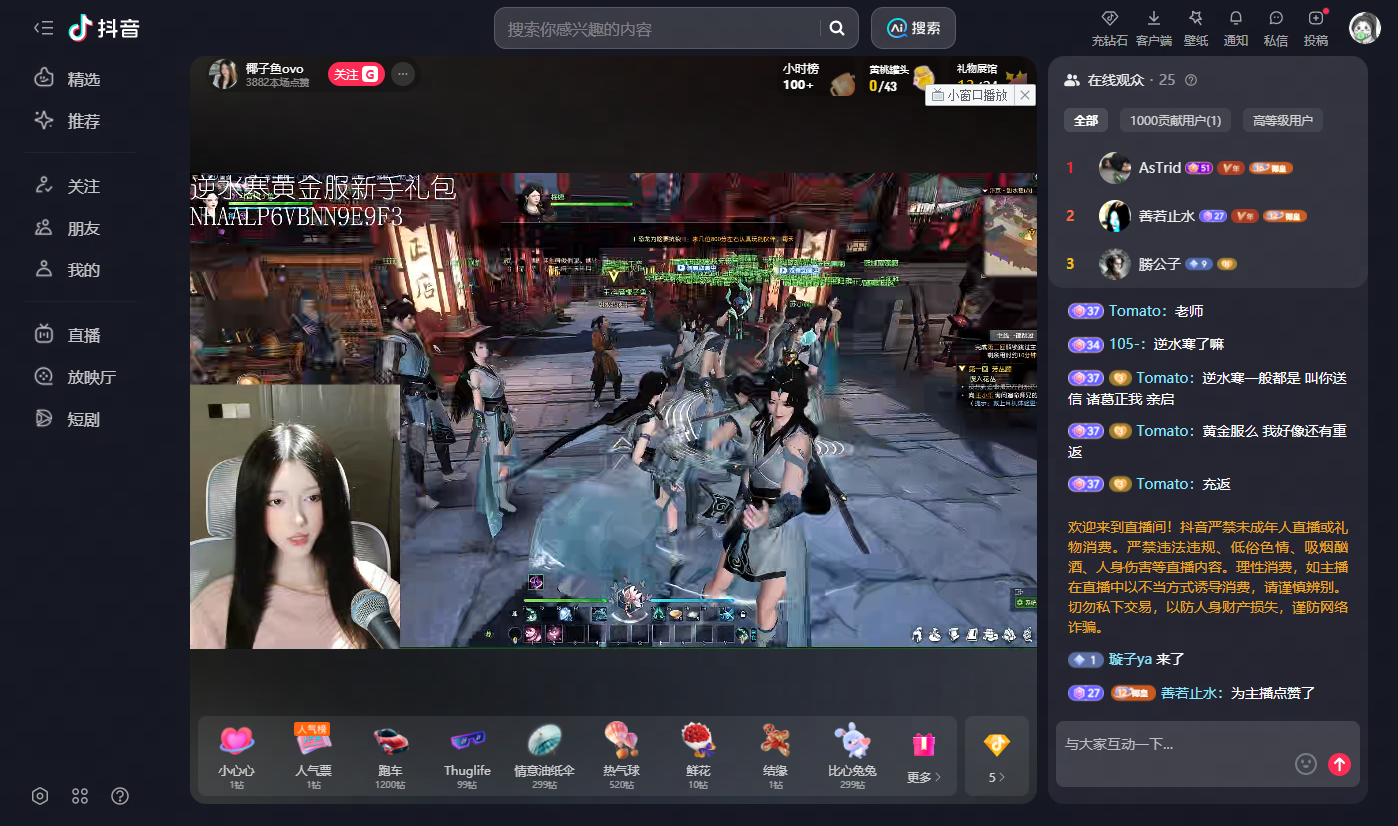Viewport: 1398px width, 826px height.
Task: Focus the 搜索你感兴趣的内容 search field
Action: point(660,29)
